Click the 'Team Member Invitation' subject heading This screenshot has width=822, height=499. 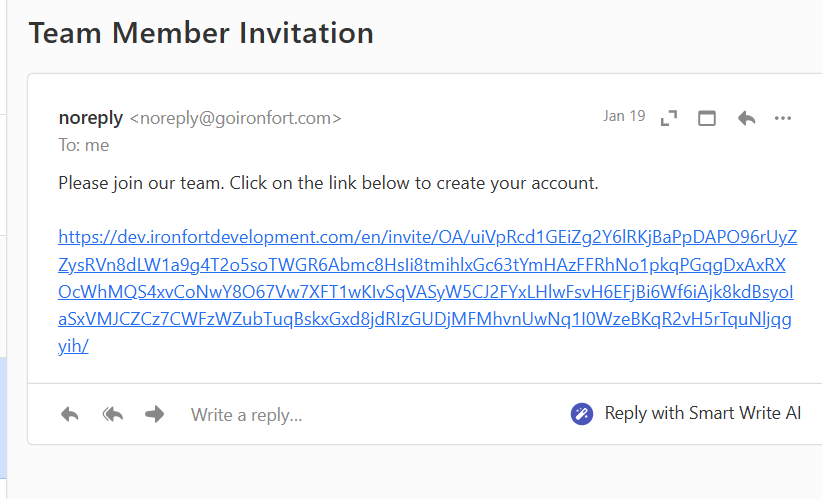point(201,33)
